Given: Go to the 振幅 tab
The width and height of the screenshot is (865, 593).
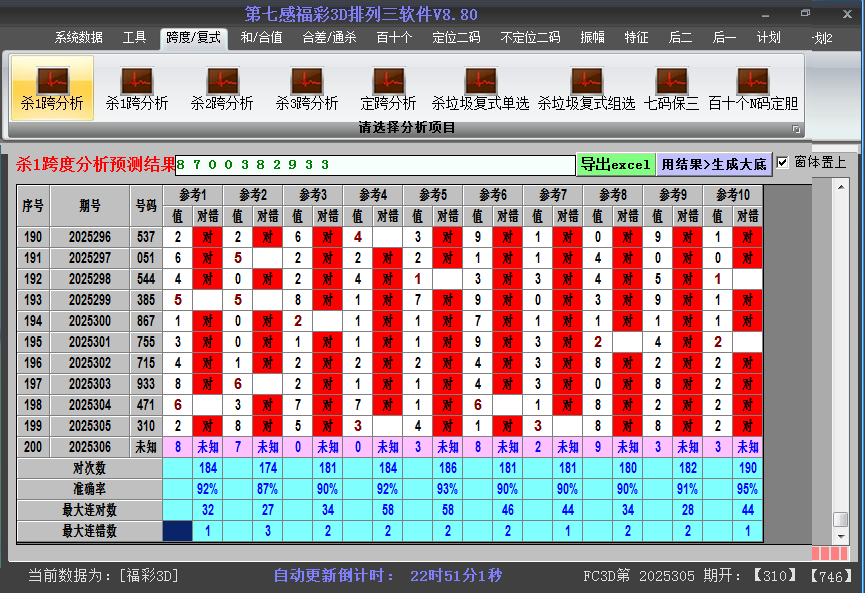Looking at the screenshot, I should [x=592, y=38].
